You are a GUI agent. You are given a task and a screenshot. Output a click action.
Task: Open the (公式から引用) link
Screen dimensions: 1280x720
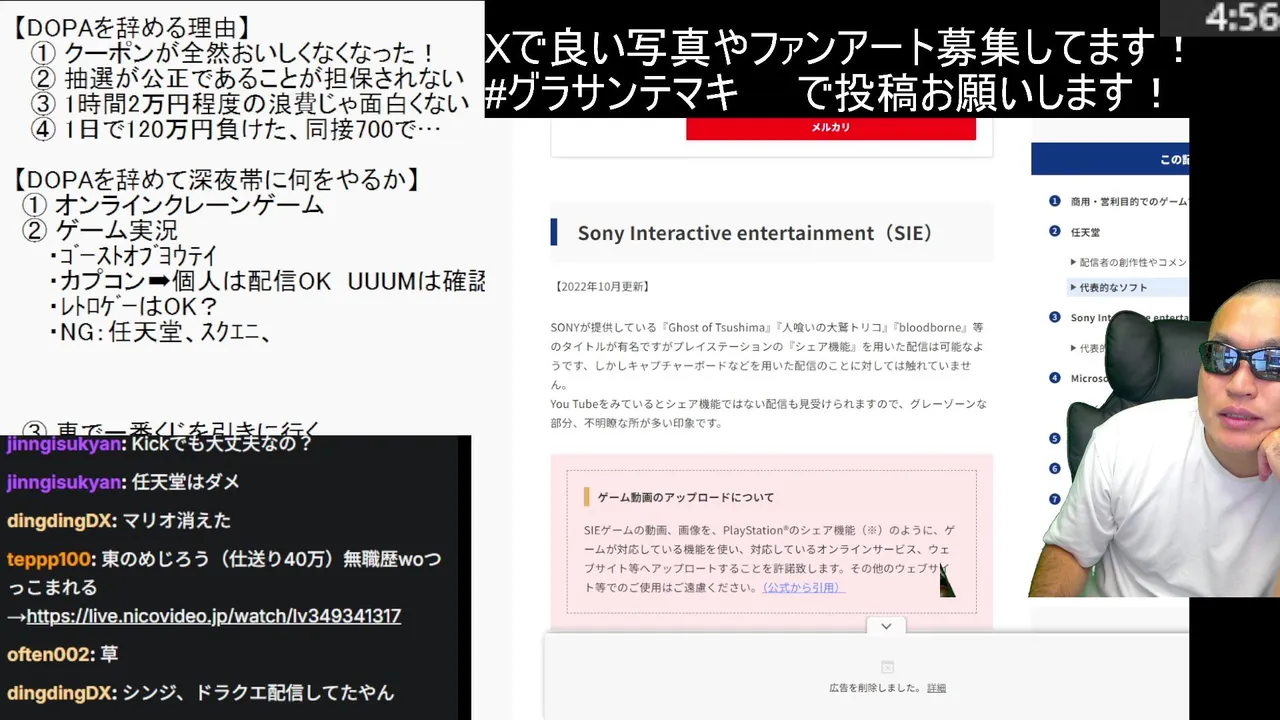803,588
